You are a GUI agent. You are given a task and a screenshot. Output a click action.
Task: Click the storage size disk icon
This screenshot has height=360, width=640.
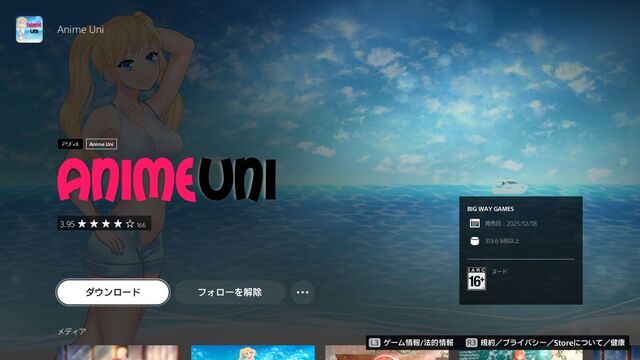[474, 241]
